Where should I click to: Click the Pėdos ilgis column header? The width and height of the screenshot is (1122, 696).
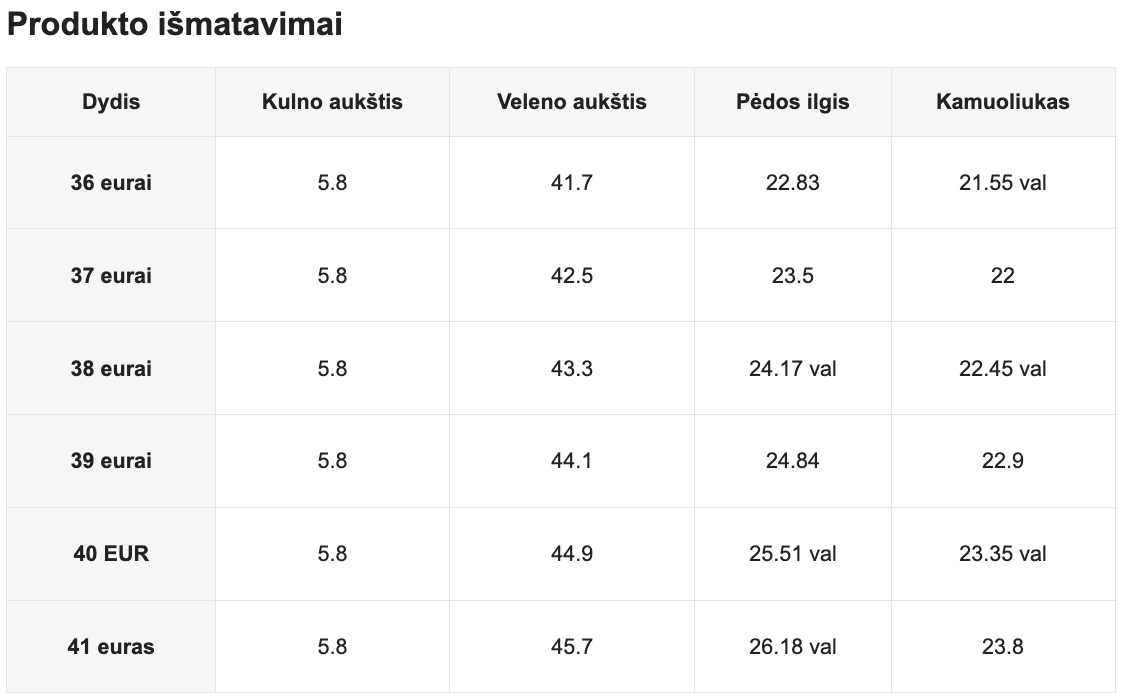[x=793, y=102]
